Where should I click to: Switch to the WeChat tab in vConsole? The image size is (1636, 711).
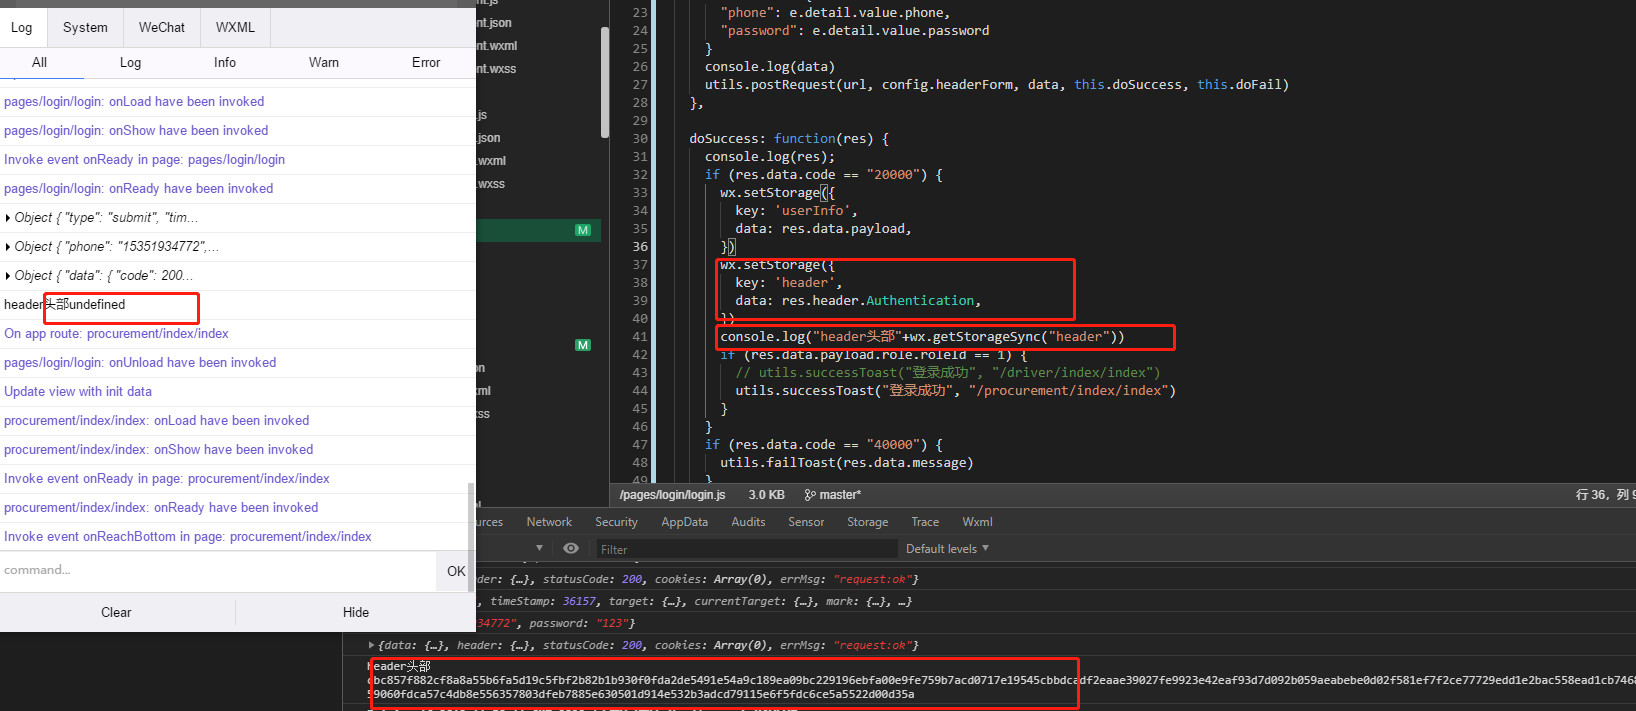(x=162, y=27)
